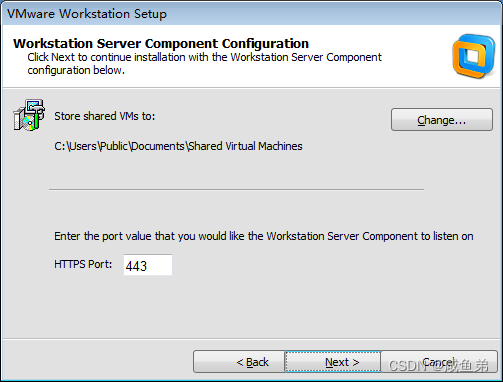Click the 'Enter the port value' instruction text
This screenshot has height=382, width=503.
pyautogui.click(x=264, y=236)
